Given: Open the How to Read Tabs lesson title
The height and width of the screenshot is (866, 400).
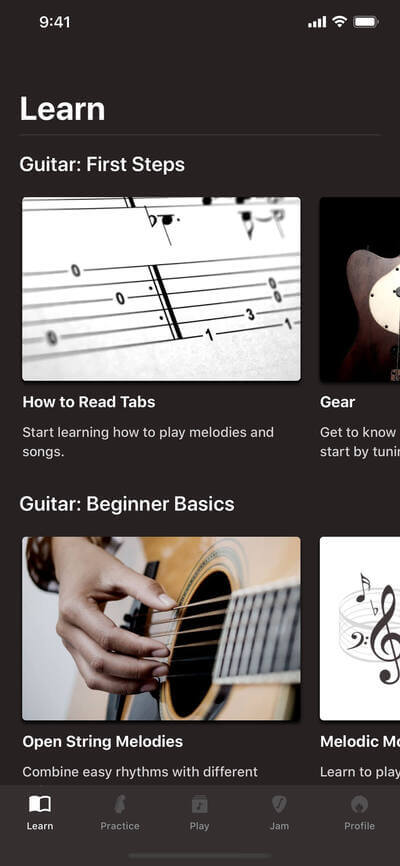Looking at the screenshot, I should [89, 402].
